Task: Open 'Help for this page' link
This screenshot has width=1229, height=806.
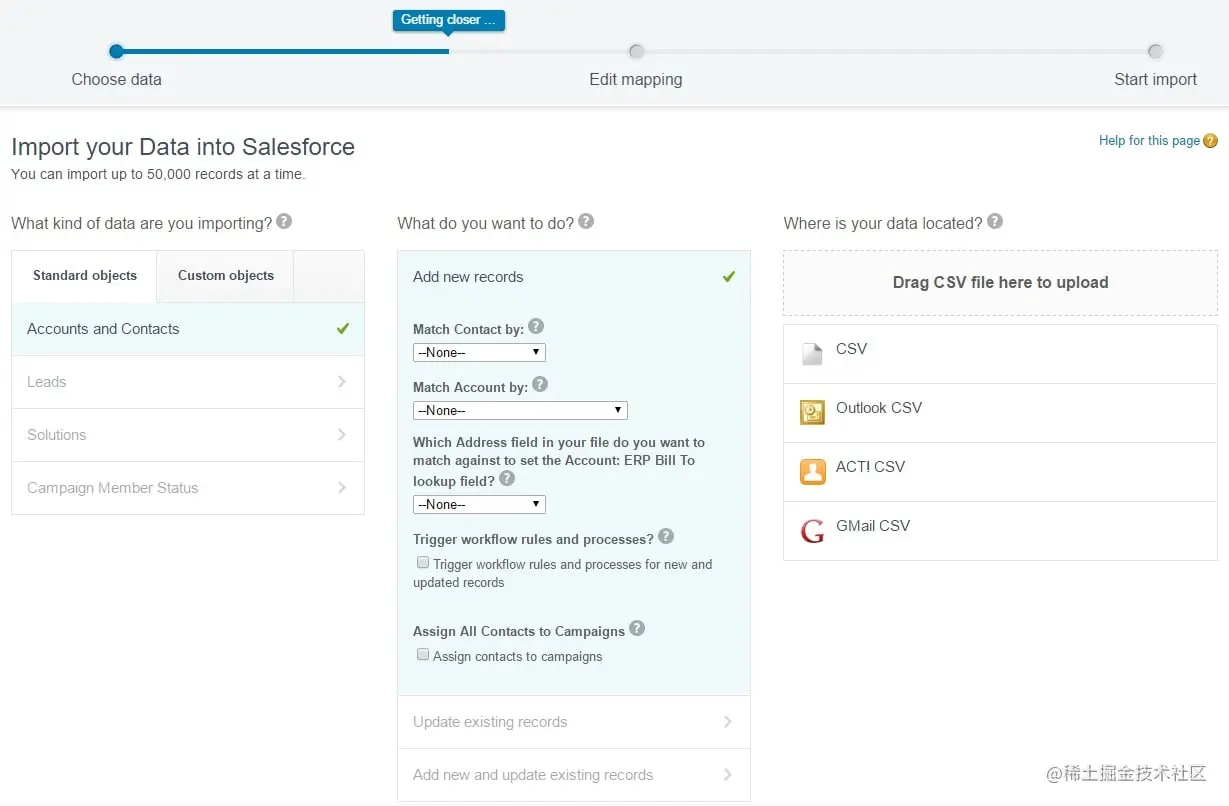Action: point(1149,141)
